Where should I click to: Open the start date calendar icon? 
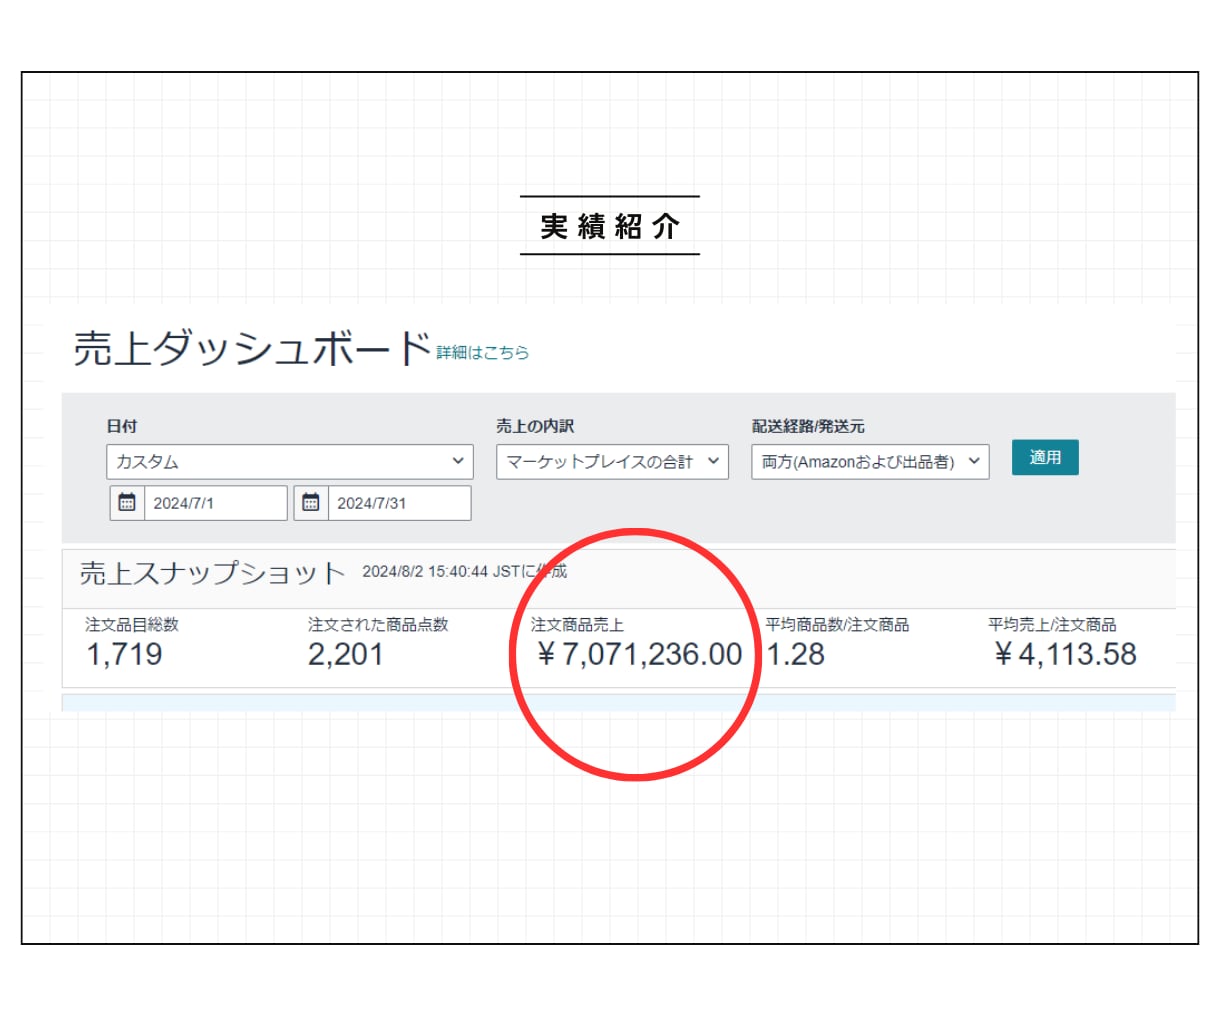tap(127, 503)
